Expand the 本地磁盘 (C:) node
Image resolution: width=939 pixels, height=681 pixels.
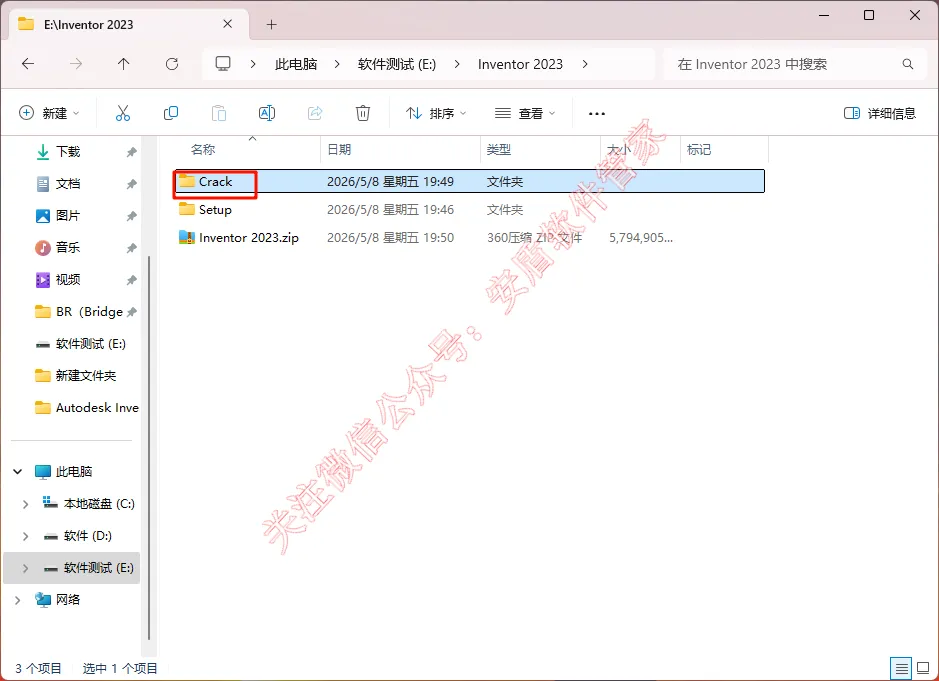click(x=25, y=504)
